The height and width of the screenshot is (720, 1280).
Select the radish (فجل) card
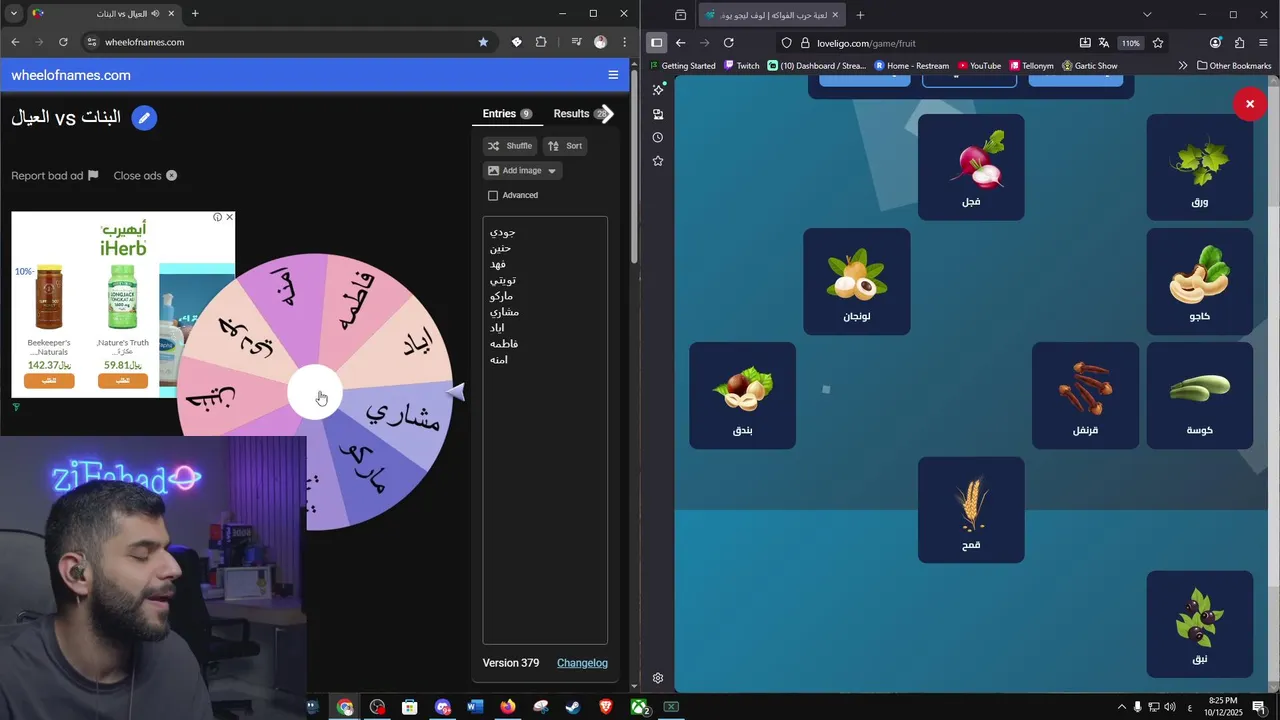click(971, 167)
